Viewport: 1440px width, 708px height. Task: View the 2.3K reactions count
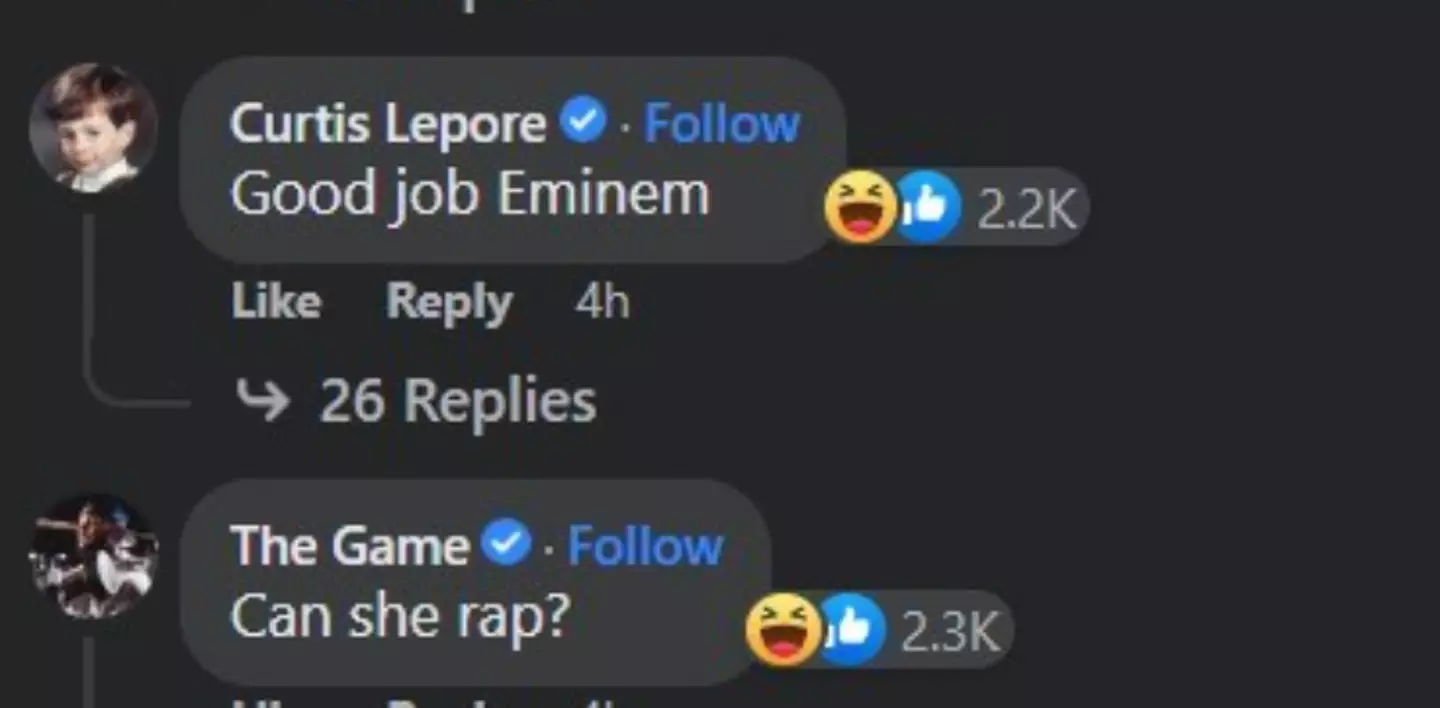click(x=950, y=631)
